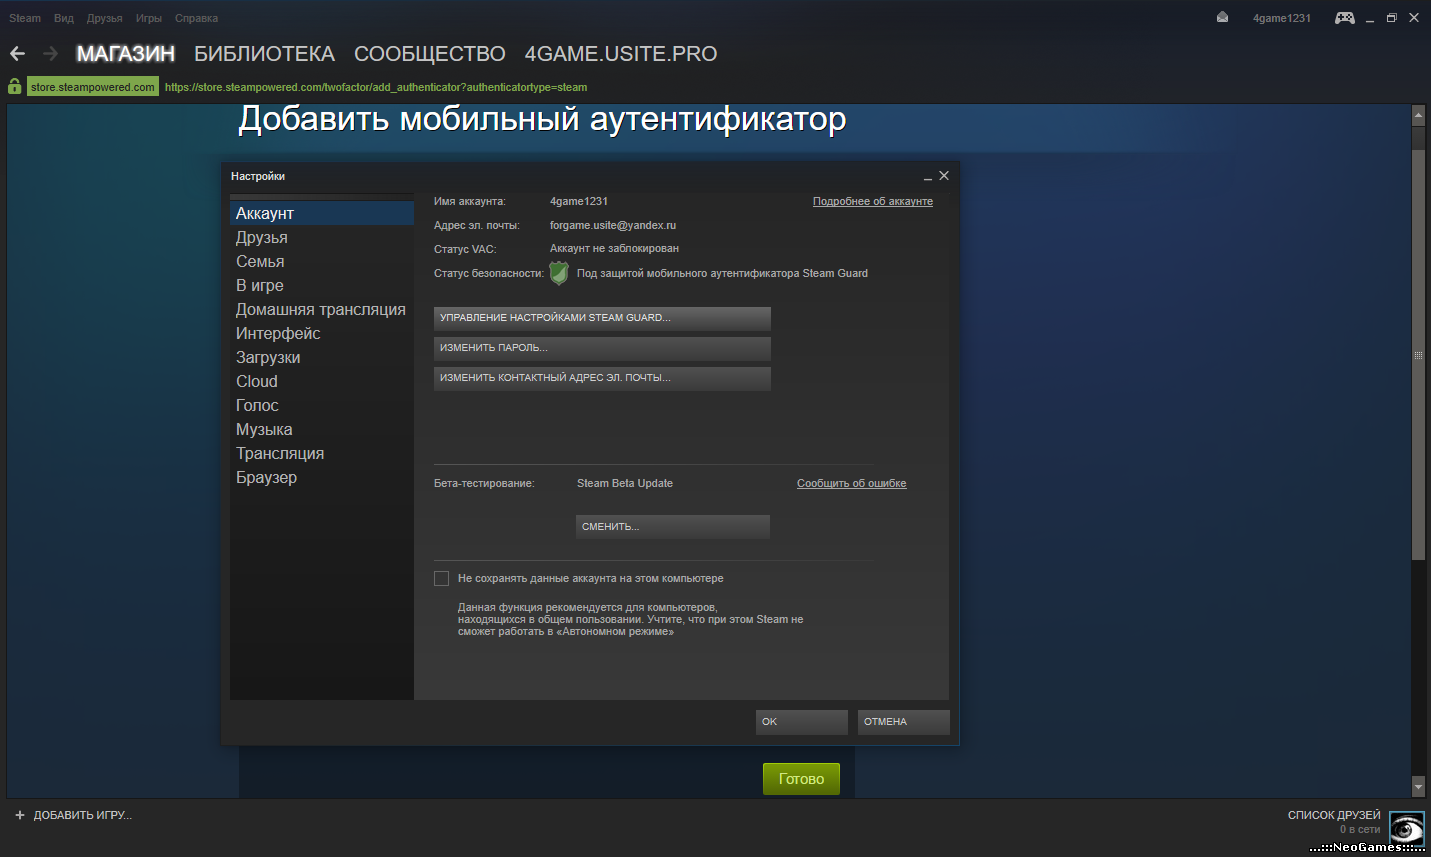1431x857 pixels.
Task: Select the Семья settings category
Action: 322,261
